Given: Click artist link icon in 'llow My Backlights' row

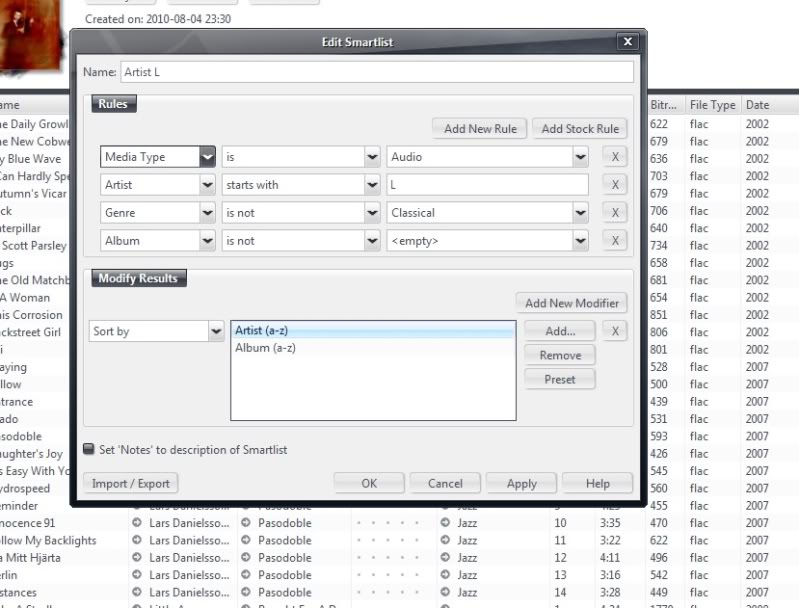Looking at the screenshot, I should [137, 540].
